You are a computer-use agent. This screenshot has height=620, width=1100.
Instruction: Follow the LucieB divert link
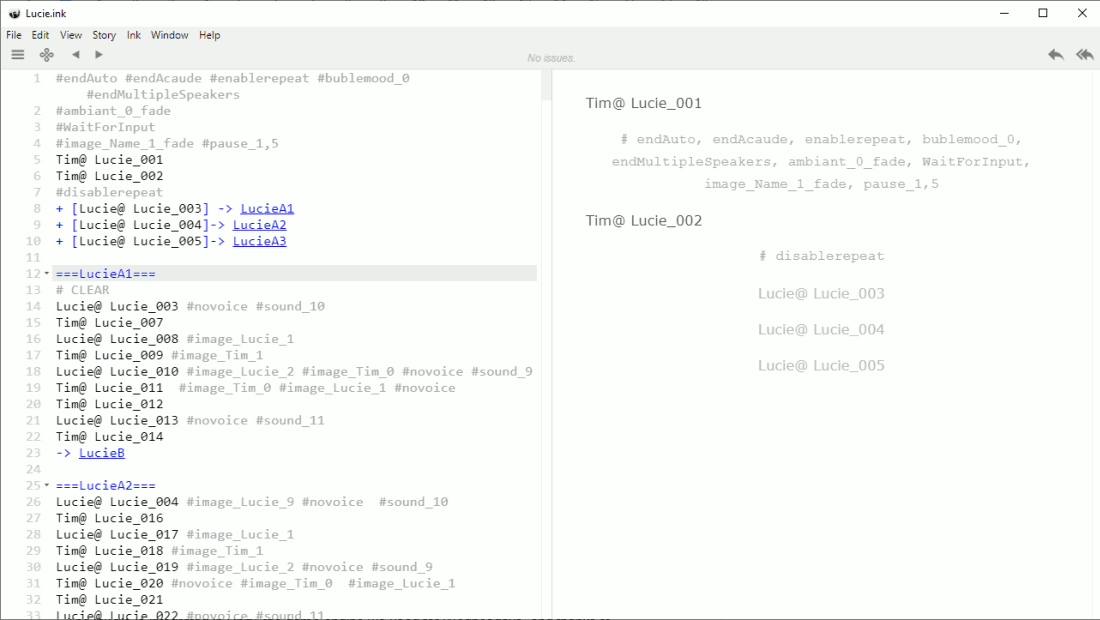coord(102,453)
